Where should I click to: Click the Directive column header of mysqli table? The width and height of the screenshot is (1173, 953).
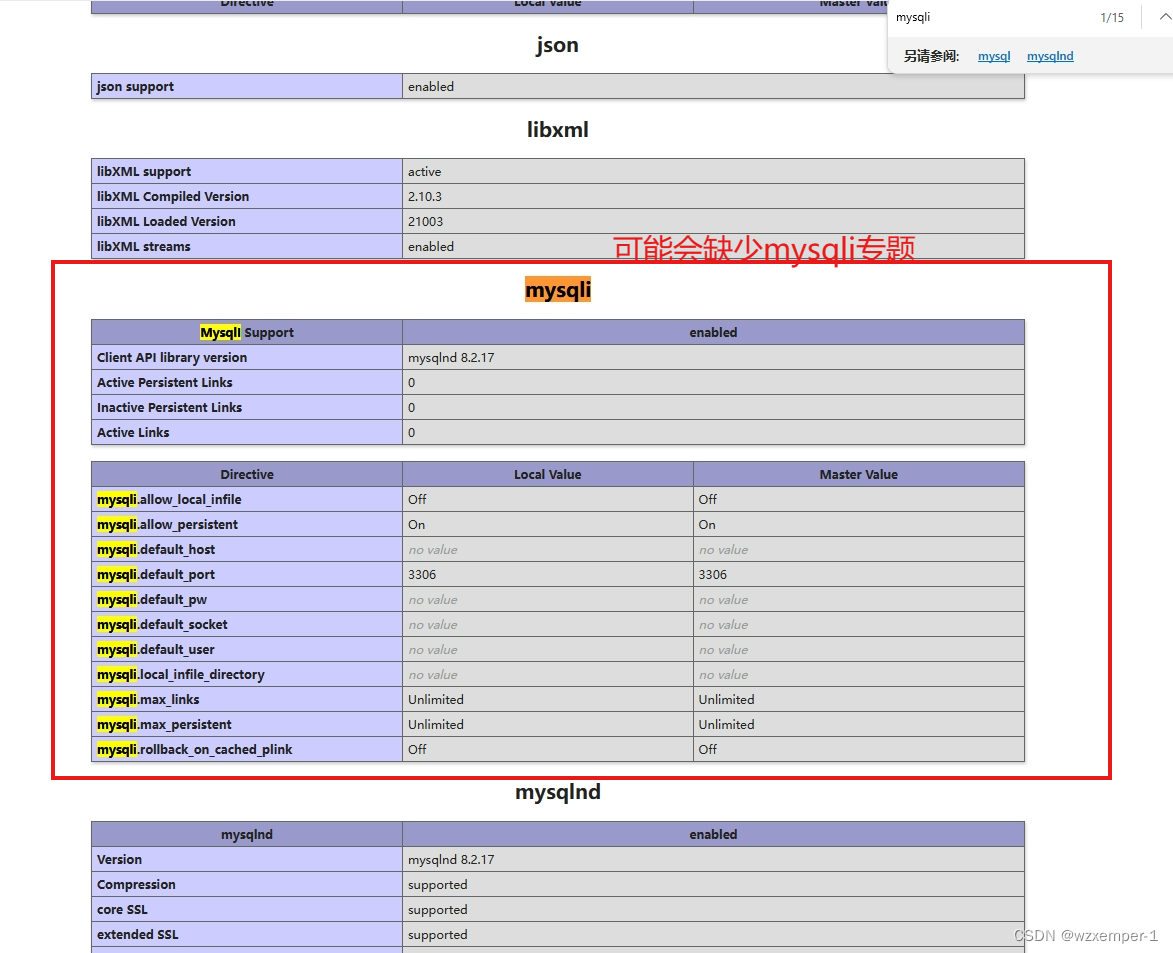tap(246, 474)
